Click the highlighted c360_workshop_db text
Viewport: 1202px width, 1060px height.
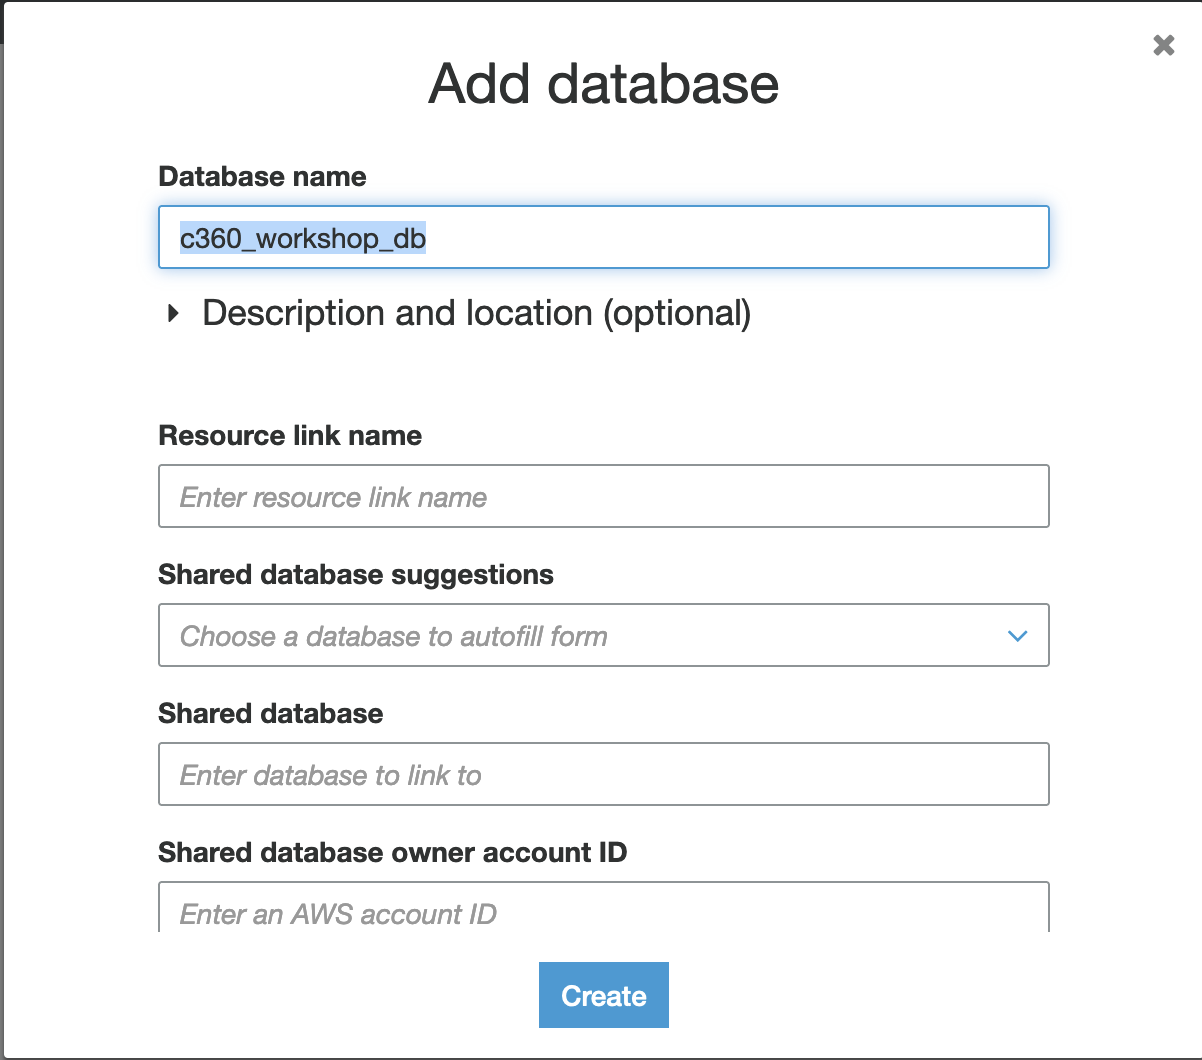coord(302,239)
